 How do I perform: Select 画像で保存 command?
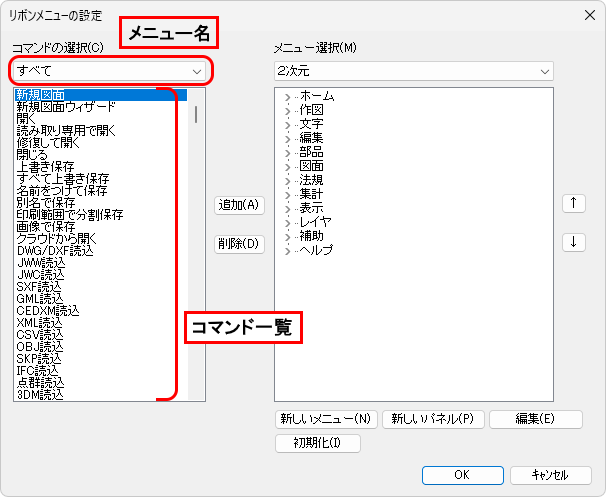click(x=100, y=226)
